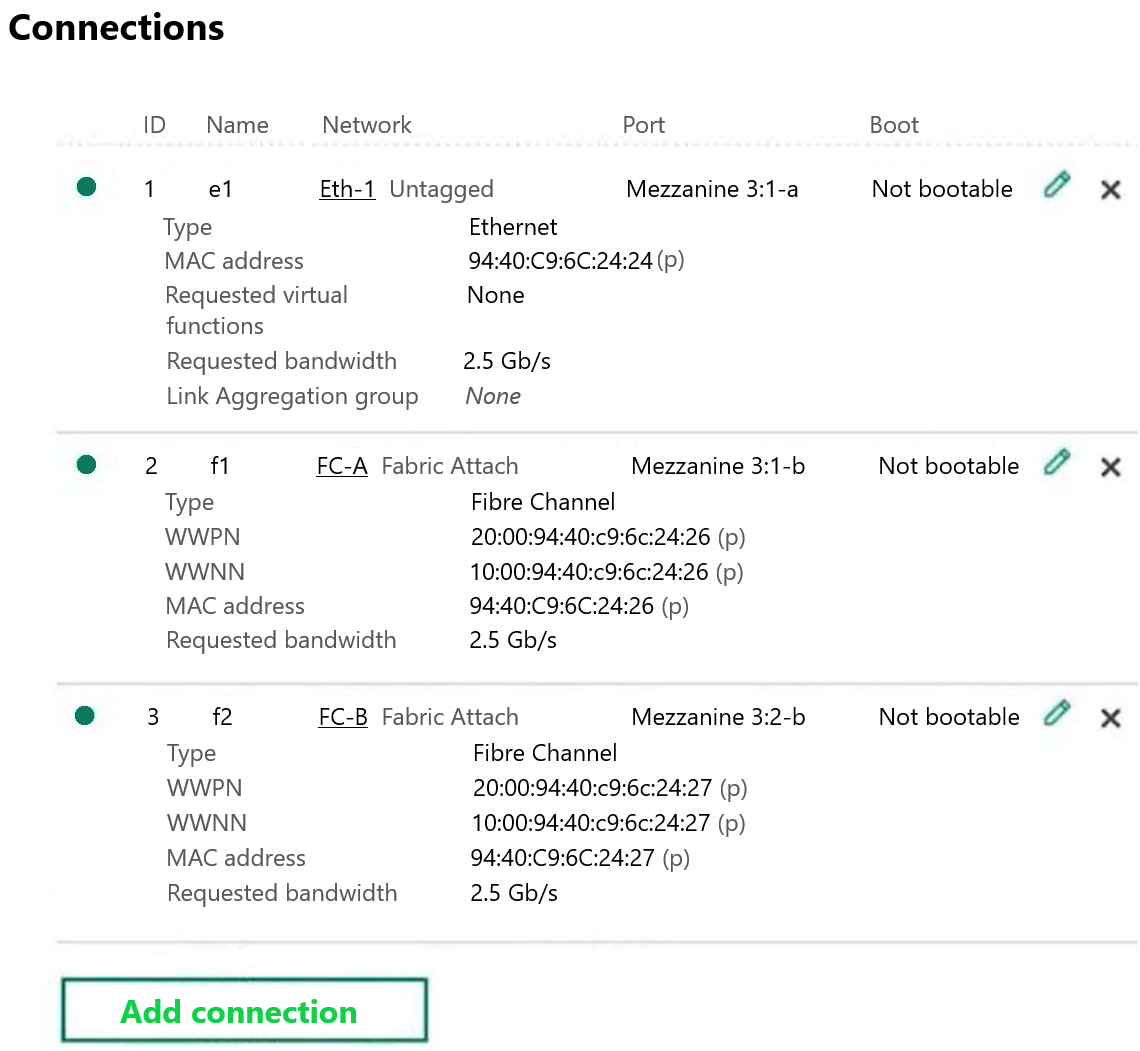Edit connection f2 with pencil icon

1056,713
